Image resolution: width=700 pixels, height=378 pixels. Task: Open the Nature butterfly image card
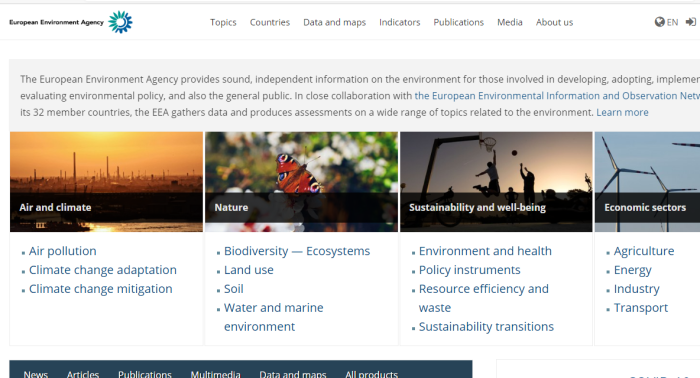click(301, 182)
